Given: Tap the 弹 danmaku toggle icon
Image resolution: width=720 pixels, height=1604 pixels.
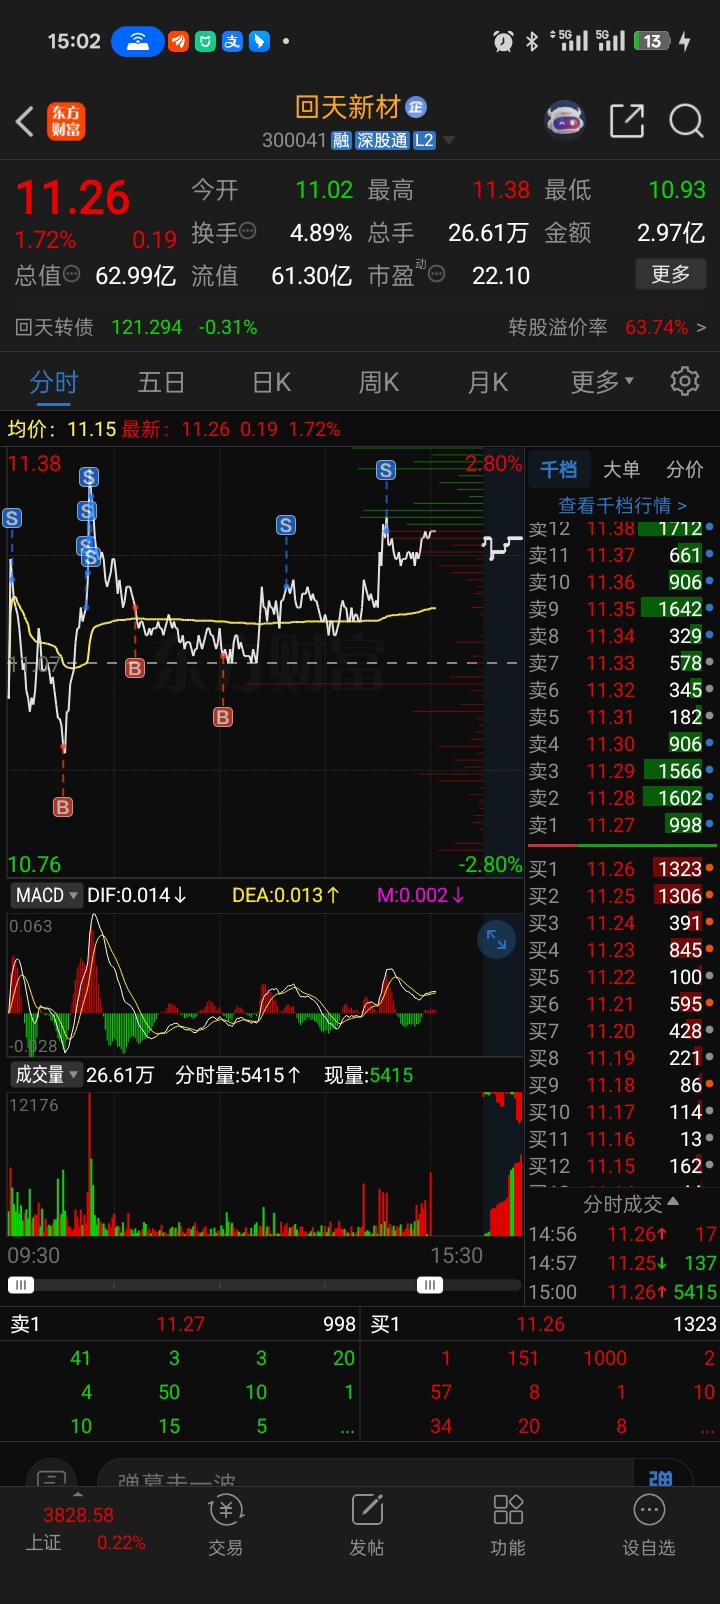Looking at the screenshot, I should (x=660, y=1477).
